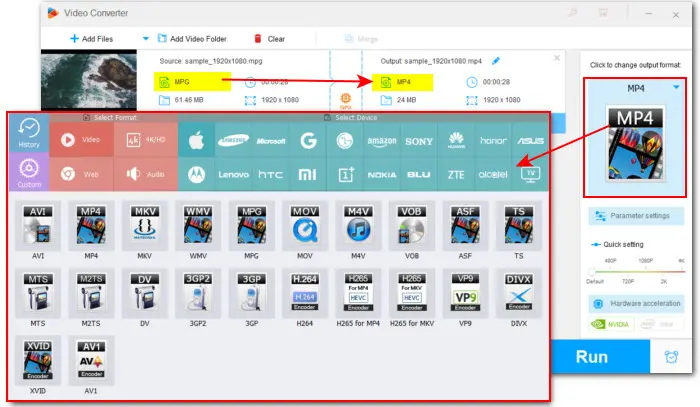Open Parameter settings
The width and height of the screenshot is (700, 407).
point(635,215)
